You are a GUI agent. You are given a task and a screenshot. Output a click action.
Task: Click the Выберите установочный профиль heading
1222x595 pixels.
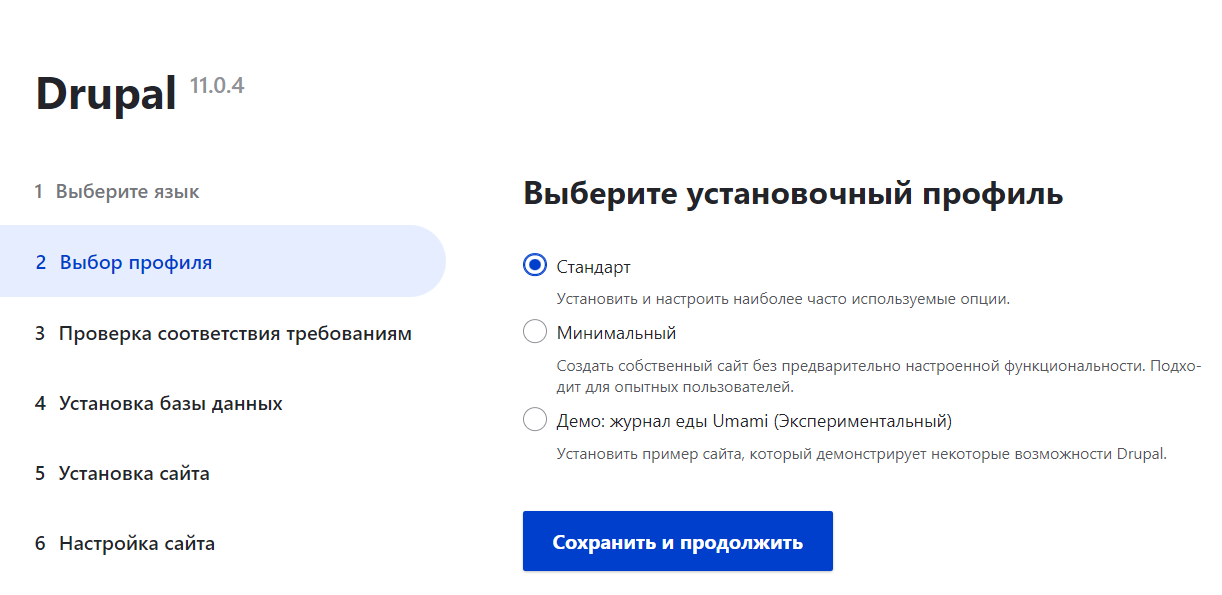793,194
